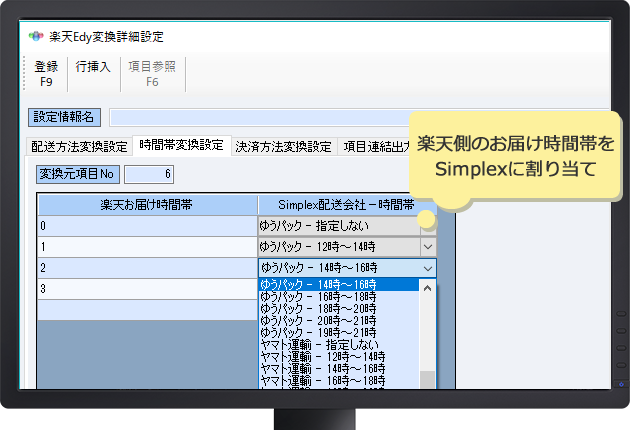Switch to the 項目連結出力 tab
630x430 pixels.
(374, 147)
